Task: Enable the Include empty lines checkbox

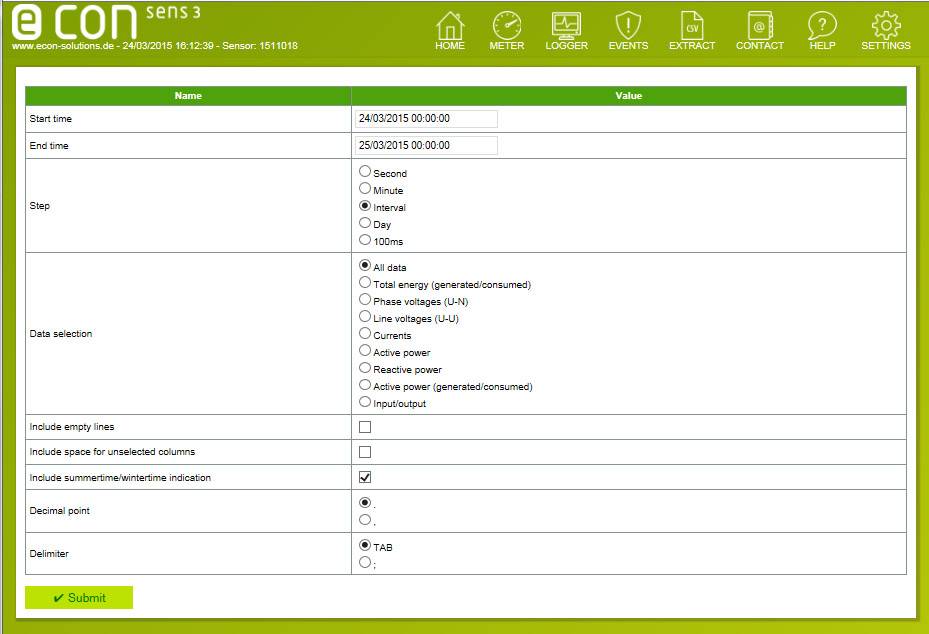Action: [x=365, y=426]
